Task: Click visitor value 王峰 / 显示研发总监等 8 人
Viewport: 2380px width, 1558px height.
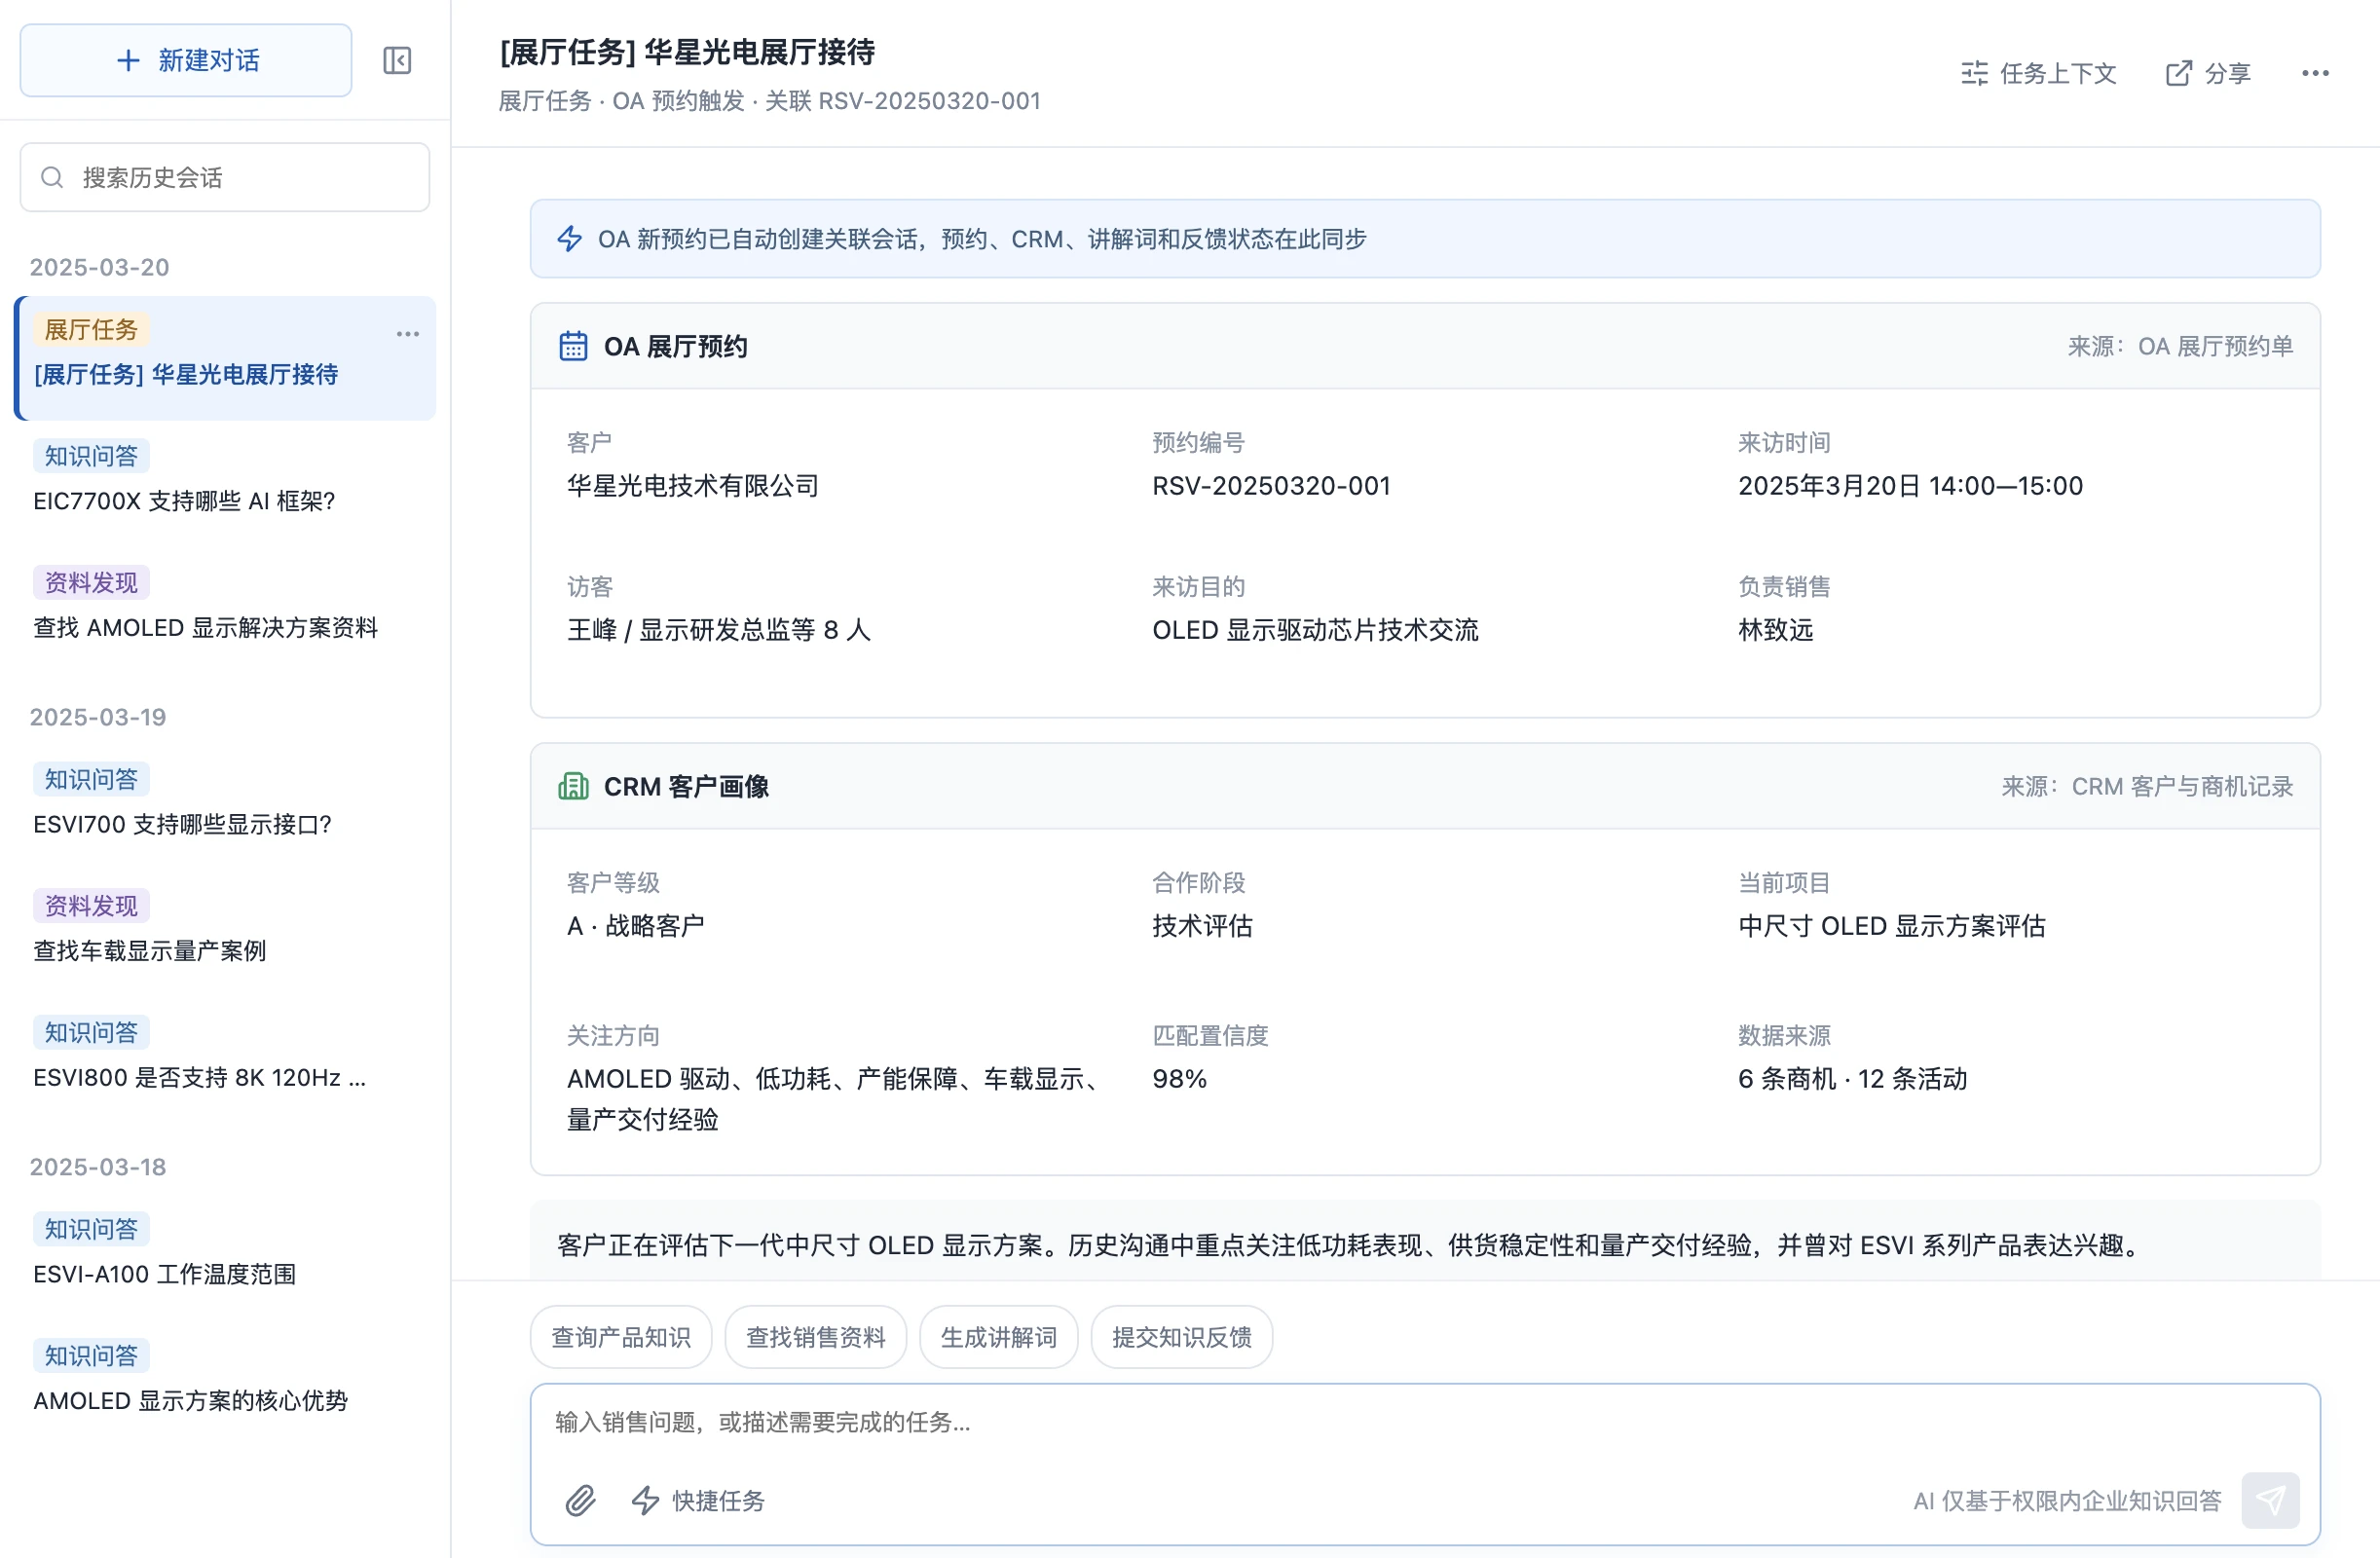Action: (x=719, y=630)
